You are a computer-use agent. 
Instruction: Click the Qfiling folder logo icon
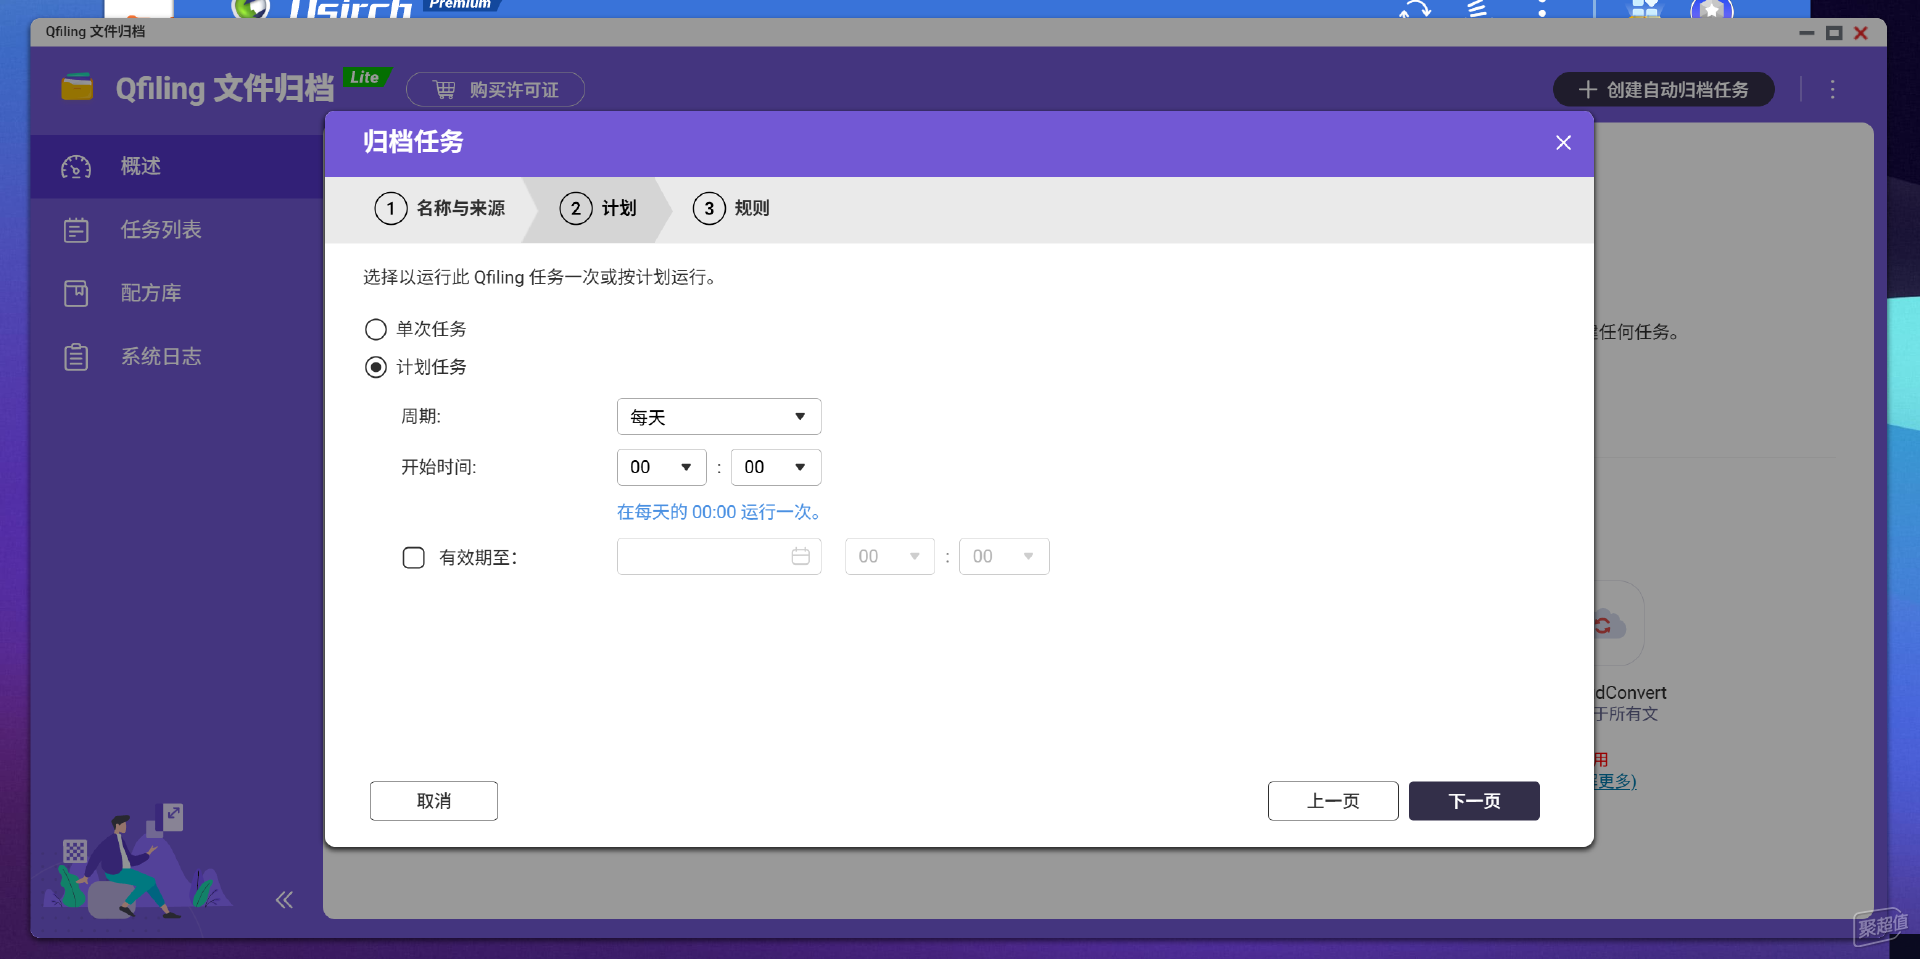point(77,88)
